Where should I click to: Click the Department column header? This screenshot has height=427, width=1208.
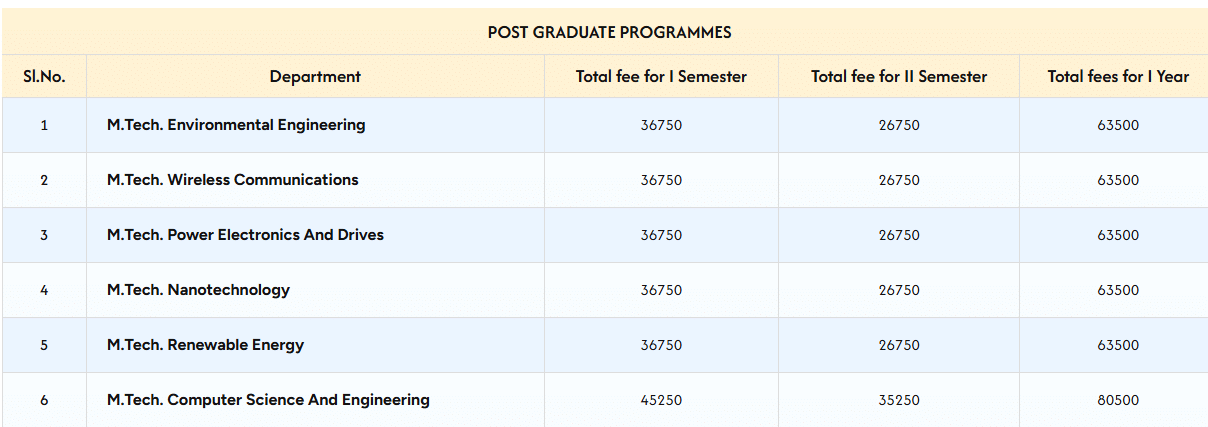pyautogui.click(x=315, y=76)
